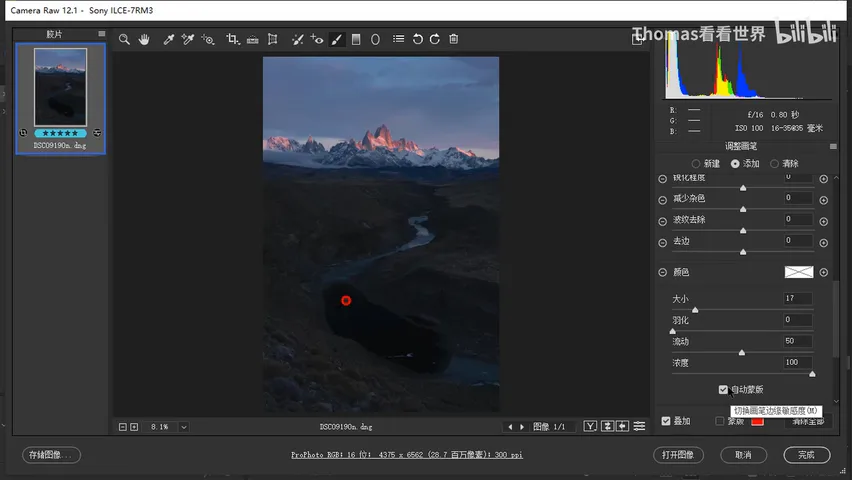Click the five-star rating bar
The width and height of the screenshot is (852, 480).
pyautogui.click(x=60, y=133)
